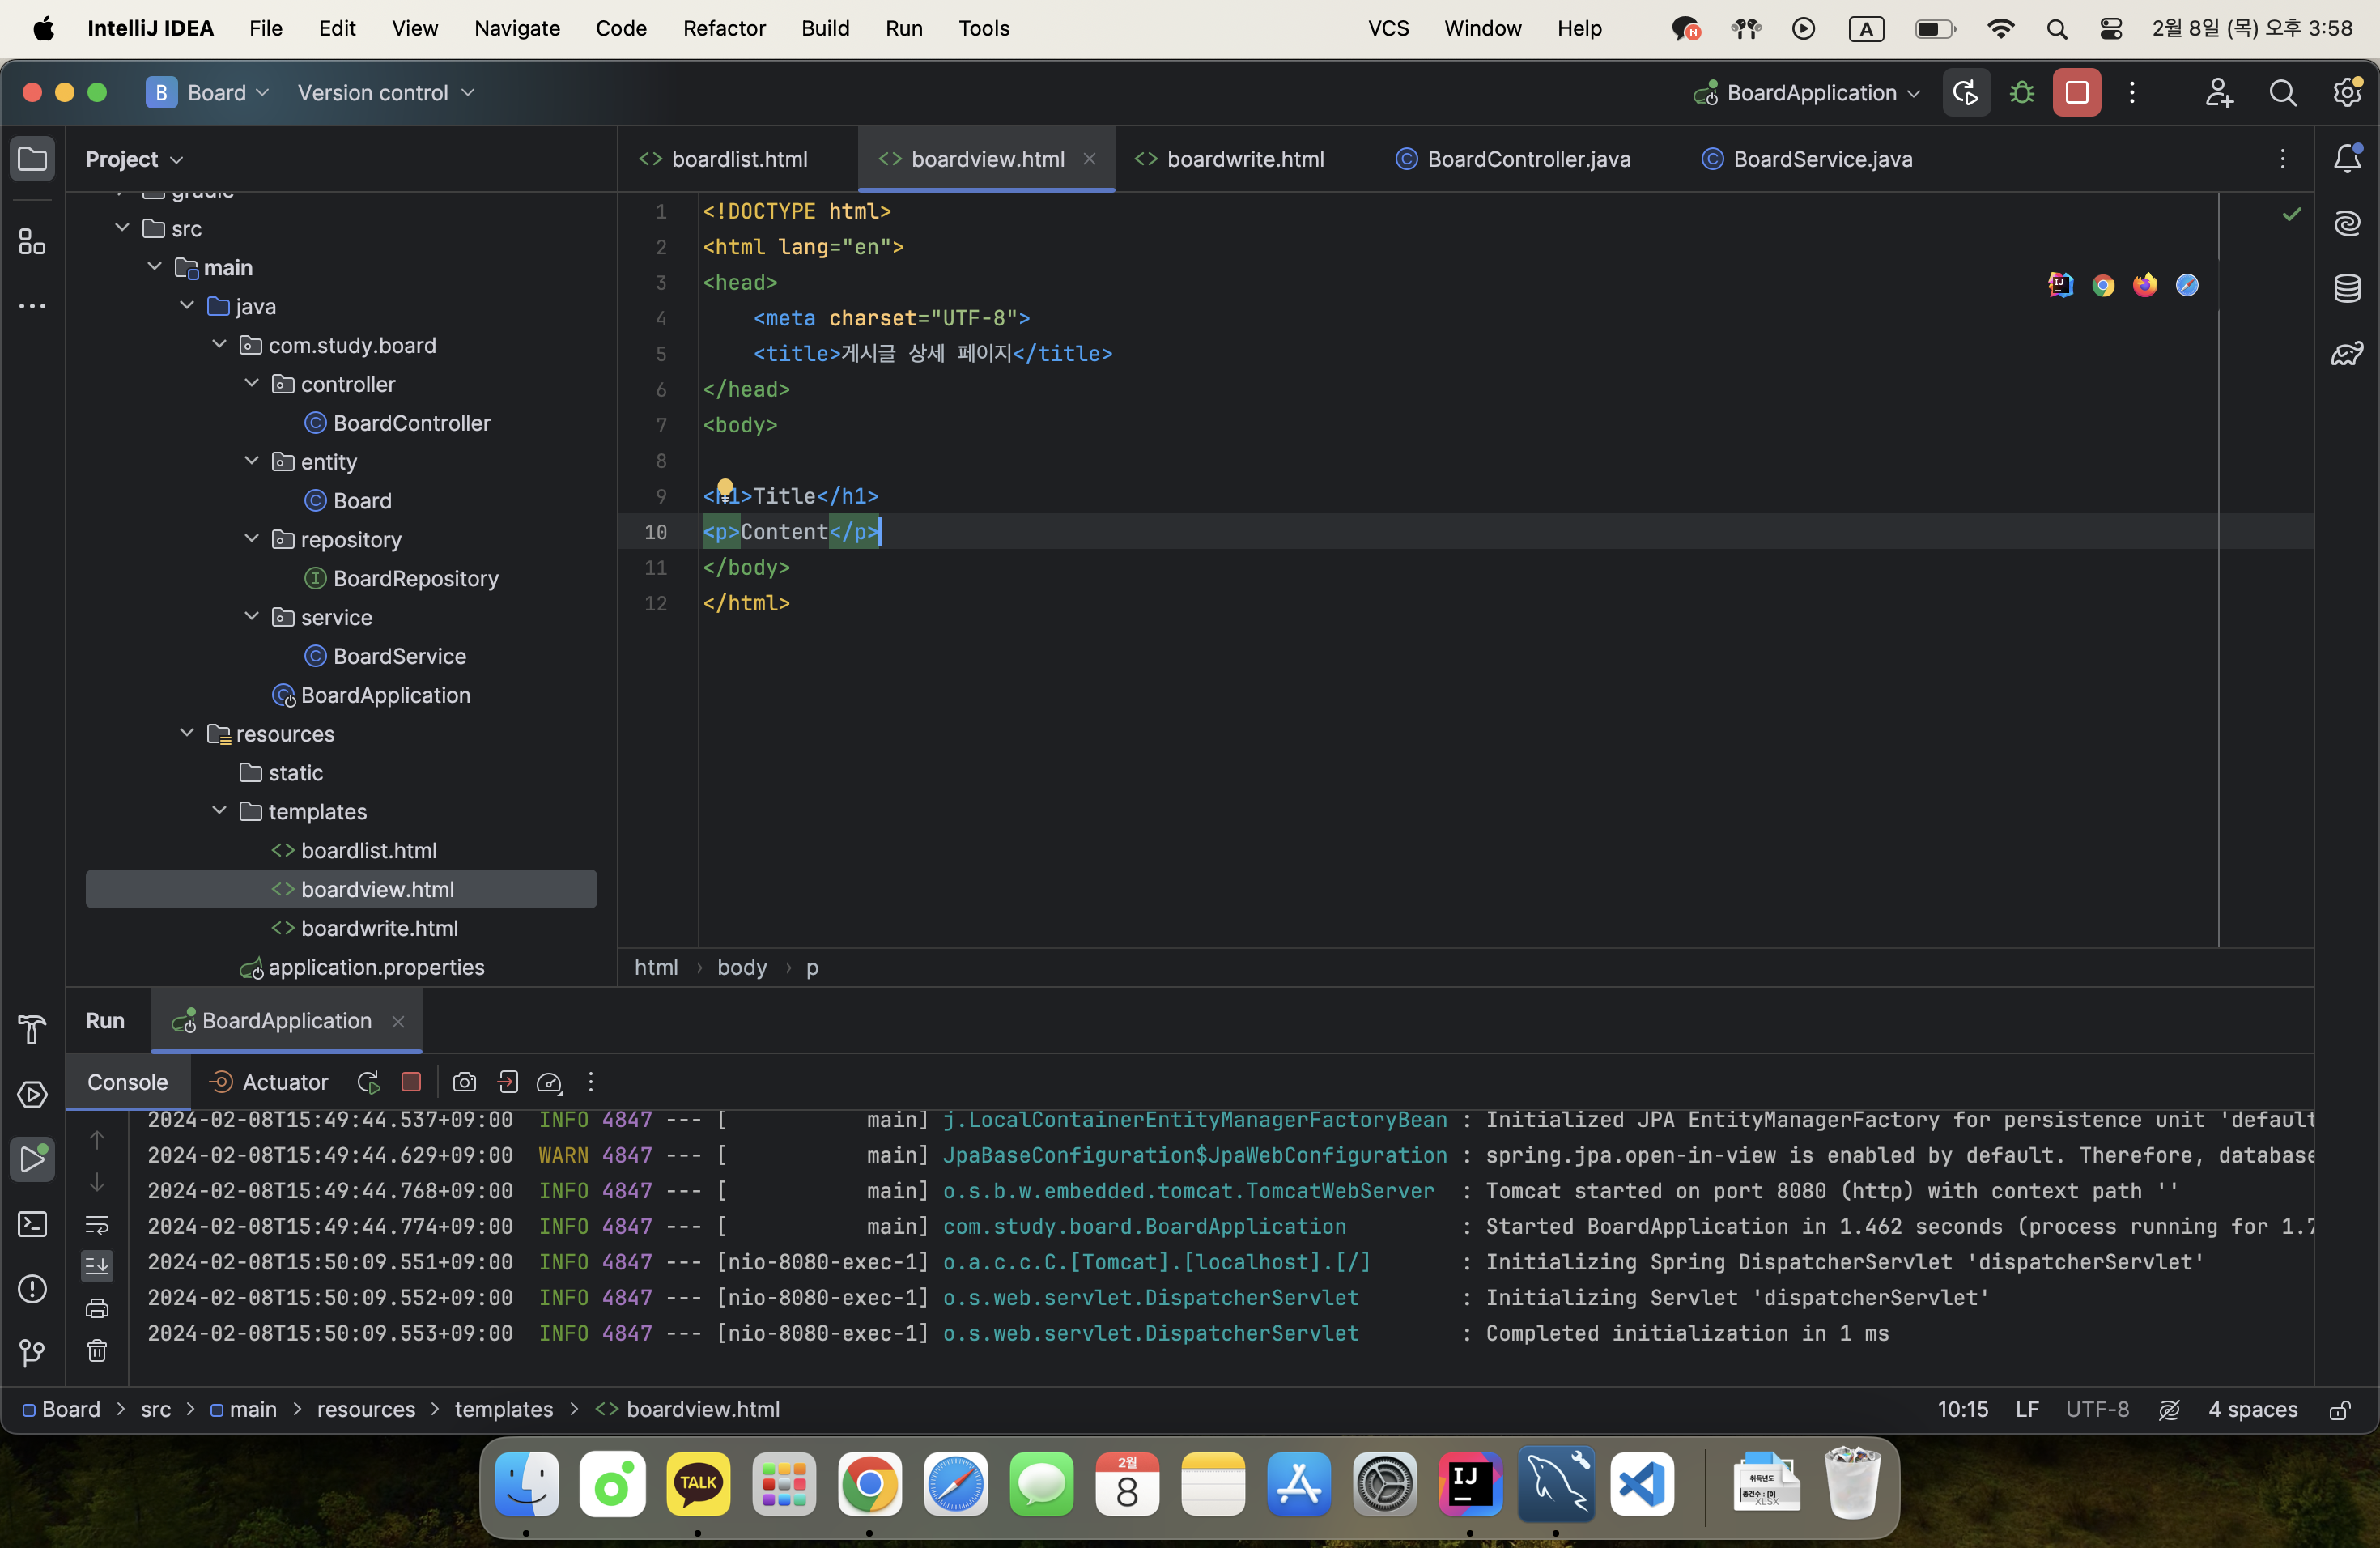Image resolution: width=2380 pixels, height=1548 pixels.
Task: Open the Terminal tool window icon
Action: [x=32, y=1224]
